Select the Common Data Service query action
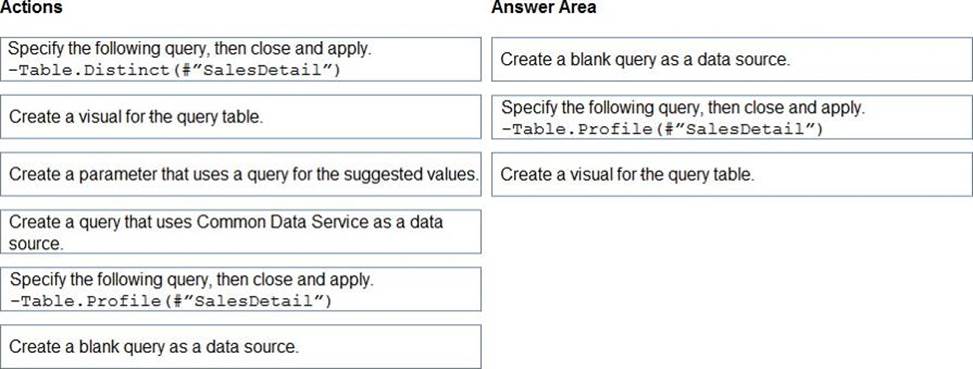This screenshot has width=973, height=369. coord(241,231)
